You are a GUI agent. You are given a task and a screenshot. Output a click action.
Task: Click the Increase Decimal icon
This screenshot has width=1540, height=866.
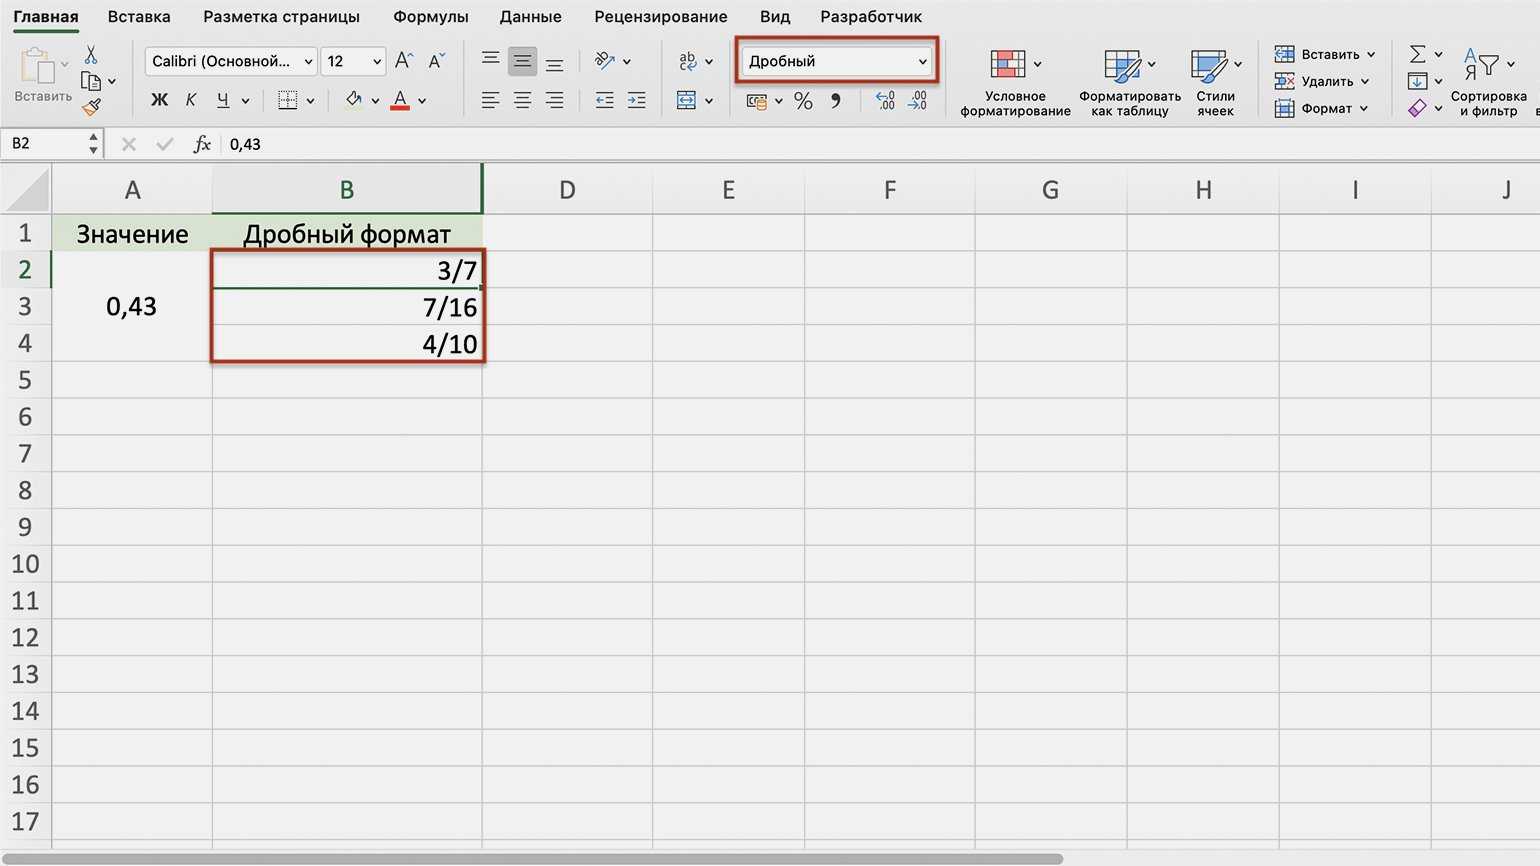pyautogui.click(x=885, y=101)
